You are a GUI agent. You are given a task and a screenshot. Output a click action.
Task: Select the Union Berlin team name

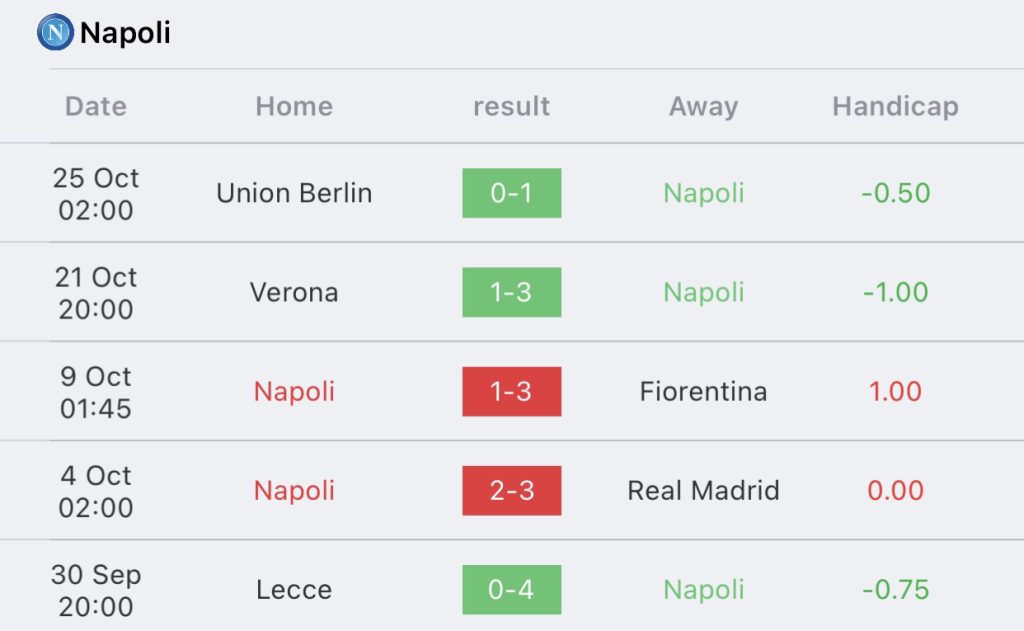pyautogui.click(x=294, y=193)
